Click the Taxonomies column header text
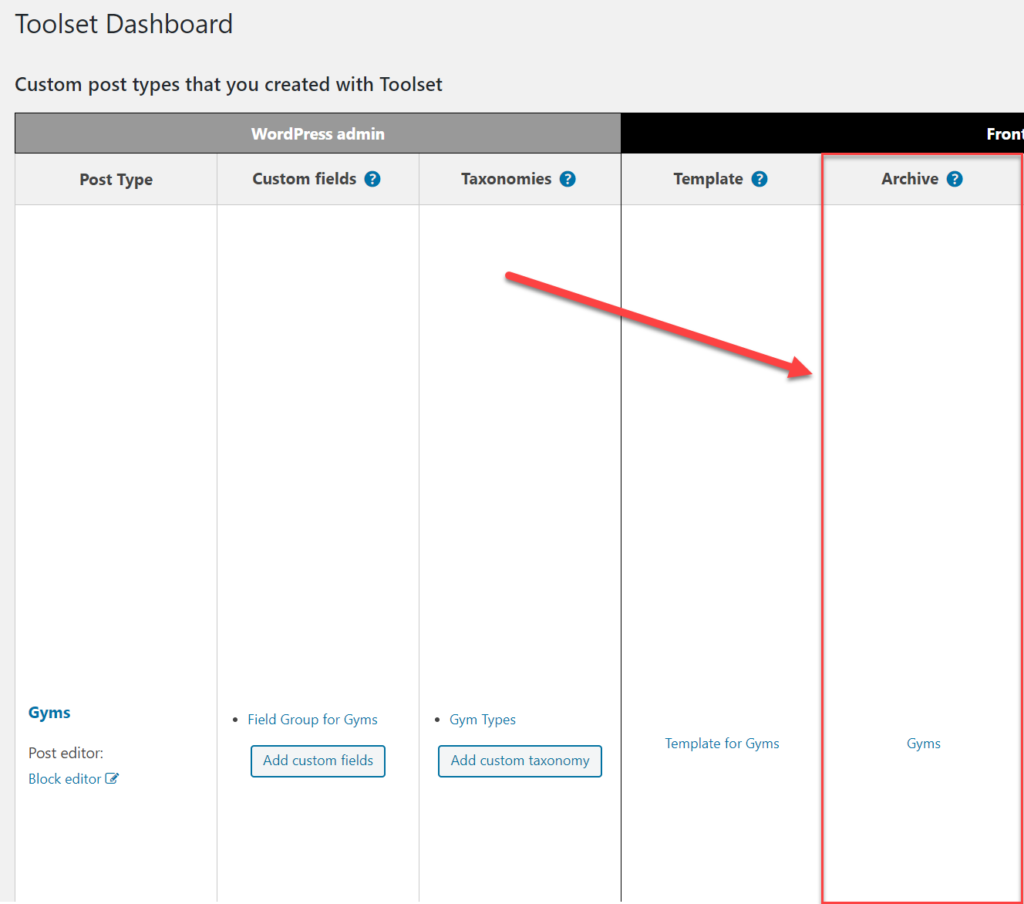The width and height of the screenshot is (1024, 904). click(x=506, y=179)
